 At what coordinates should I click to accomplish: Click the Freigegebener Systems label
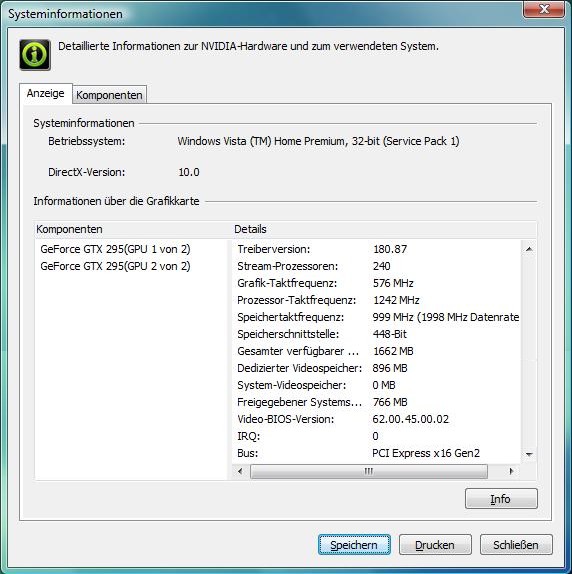click(299, 402)
